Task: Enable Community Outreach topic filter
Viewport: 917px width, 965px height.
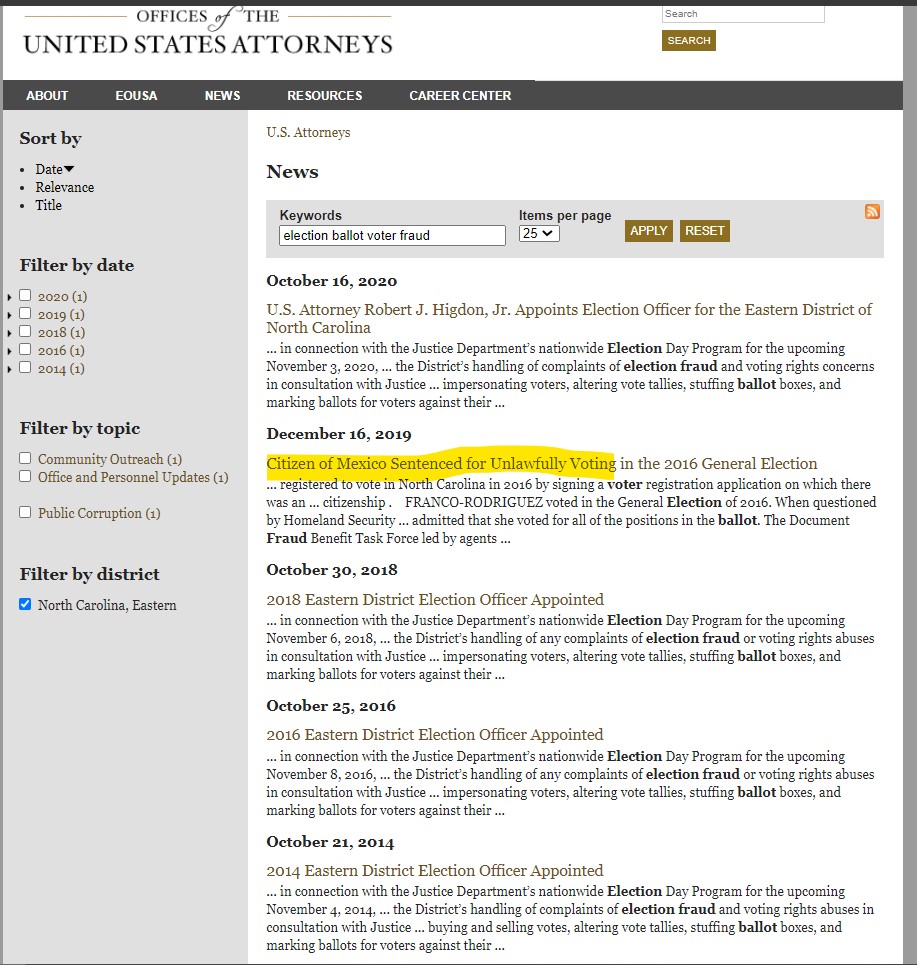Action: [25, 458]
